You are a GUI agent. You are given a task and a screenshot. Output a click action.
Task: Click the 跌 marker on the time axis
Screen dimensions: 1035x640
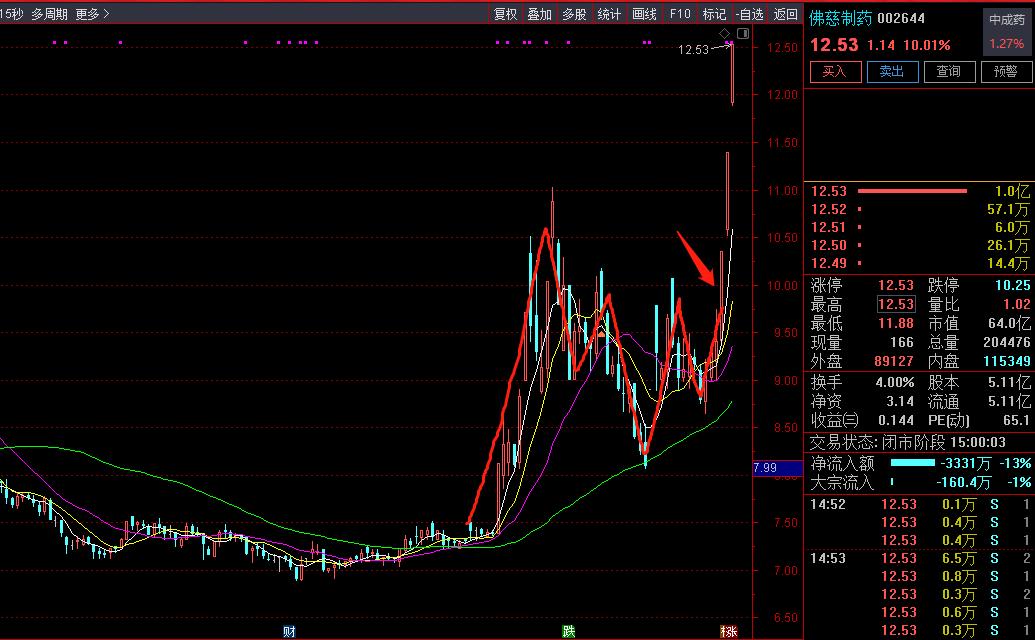569,631
